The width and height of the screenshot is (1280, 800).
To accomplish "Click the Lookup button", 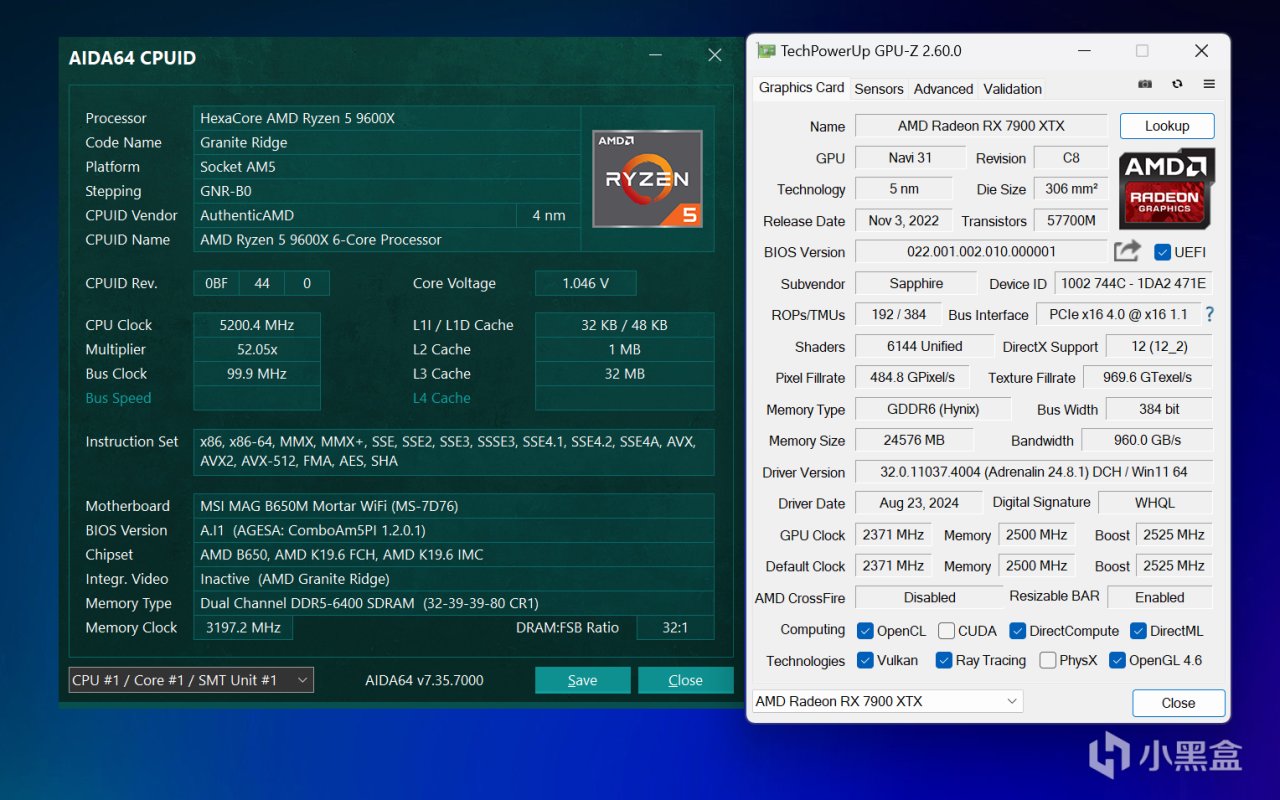I will 1167,126.
